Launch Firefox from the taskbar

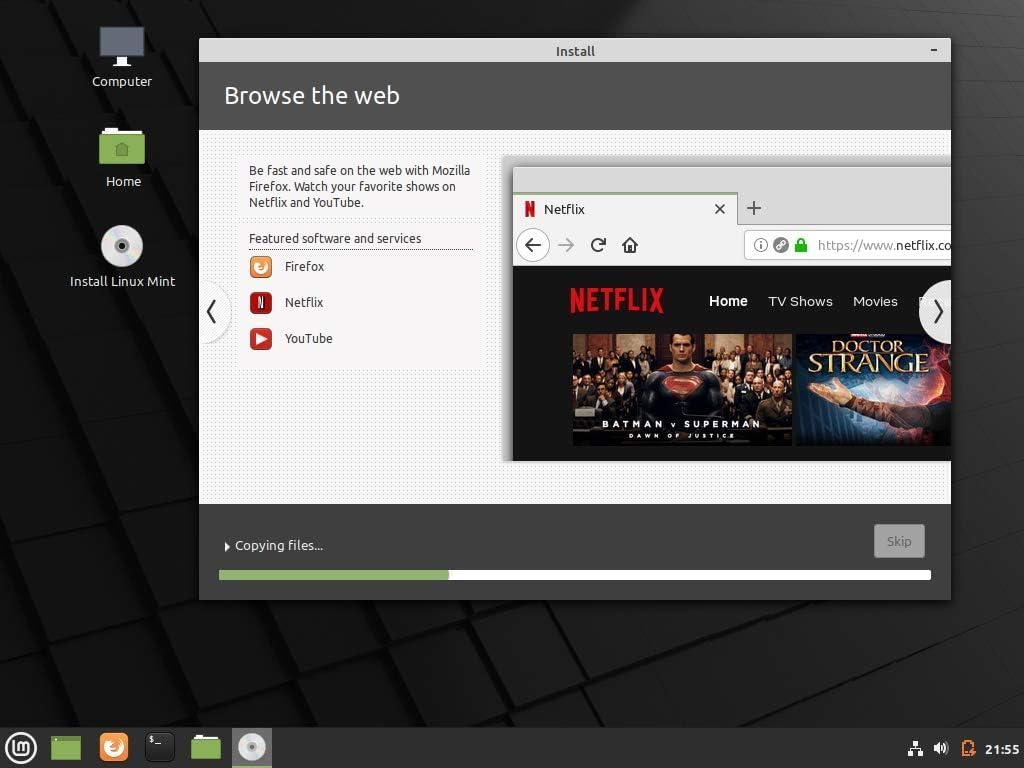(114, 747)
